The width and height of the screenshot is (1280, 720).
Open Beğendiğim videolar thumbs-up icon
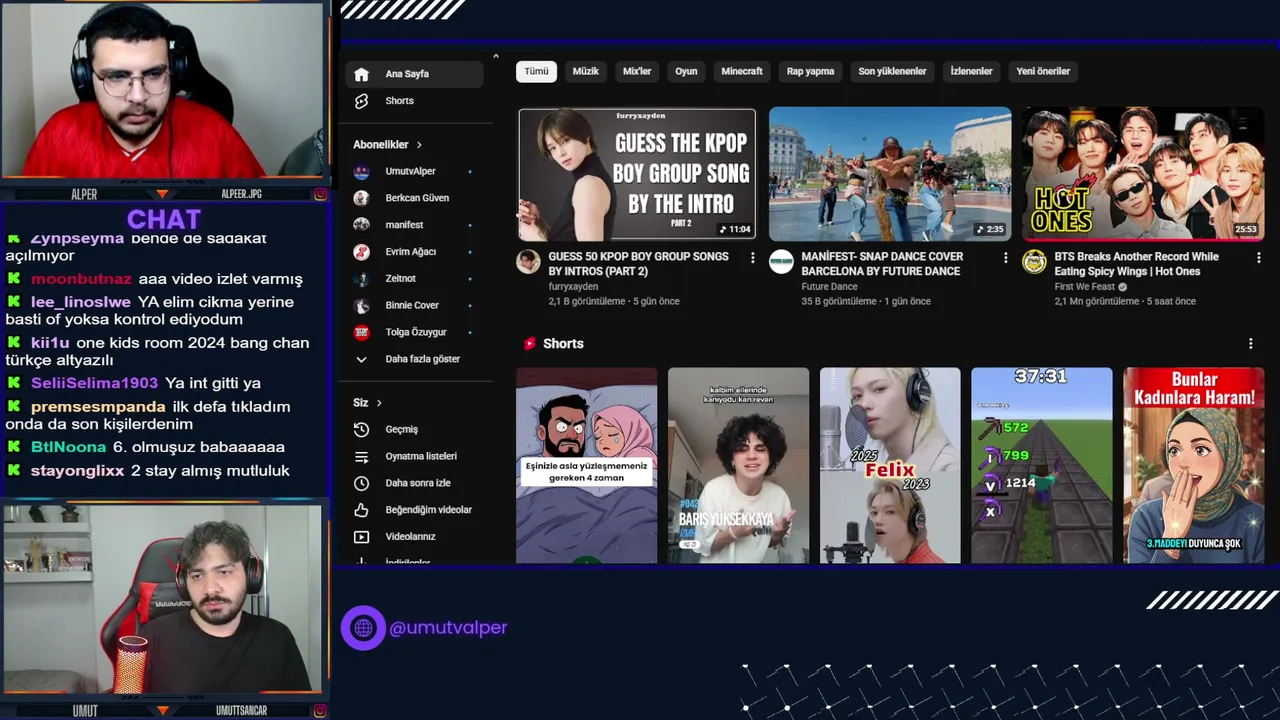[362, 510]
